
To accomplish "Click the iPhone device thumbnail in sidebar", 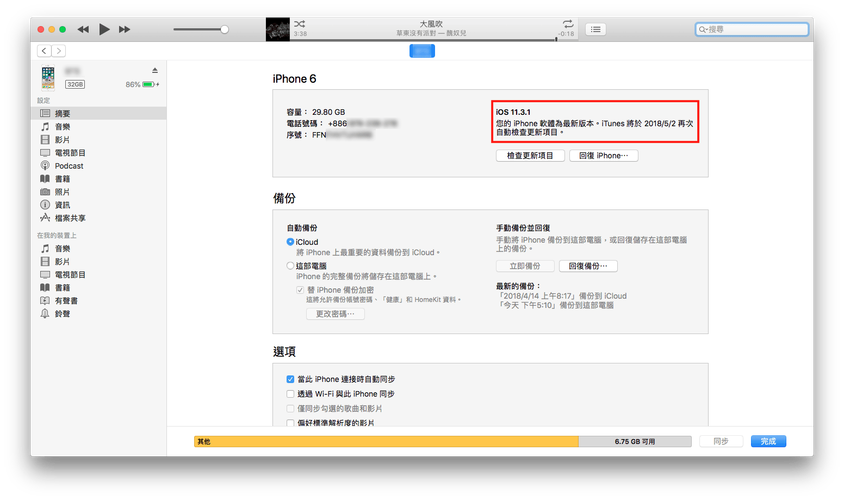I will coord(48,78).
